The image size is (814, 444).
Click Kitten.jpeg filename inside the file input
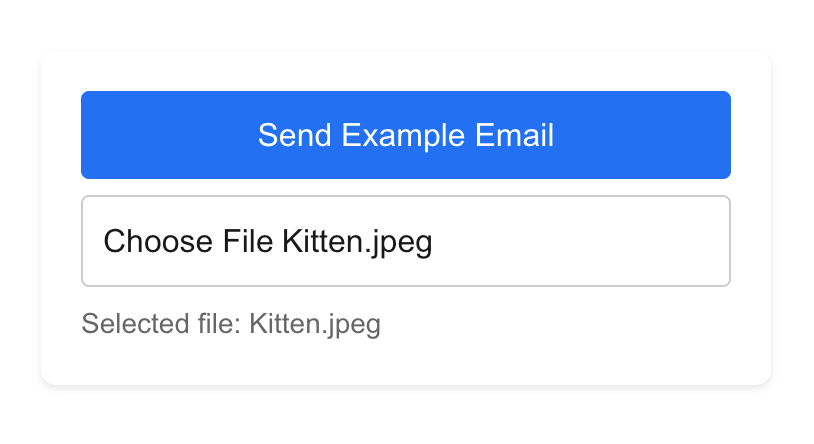point(357,242)
